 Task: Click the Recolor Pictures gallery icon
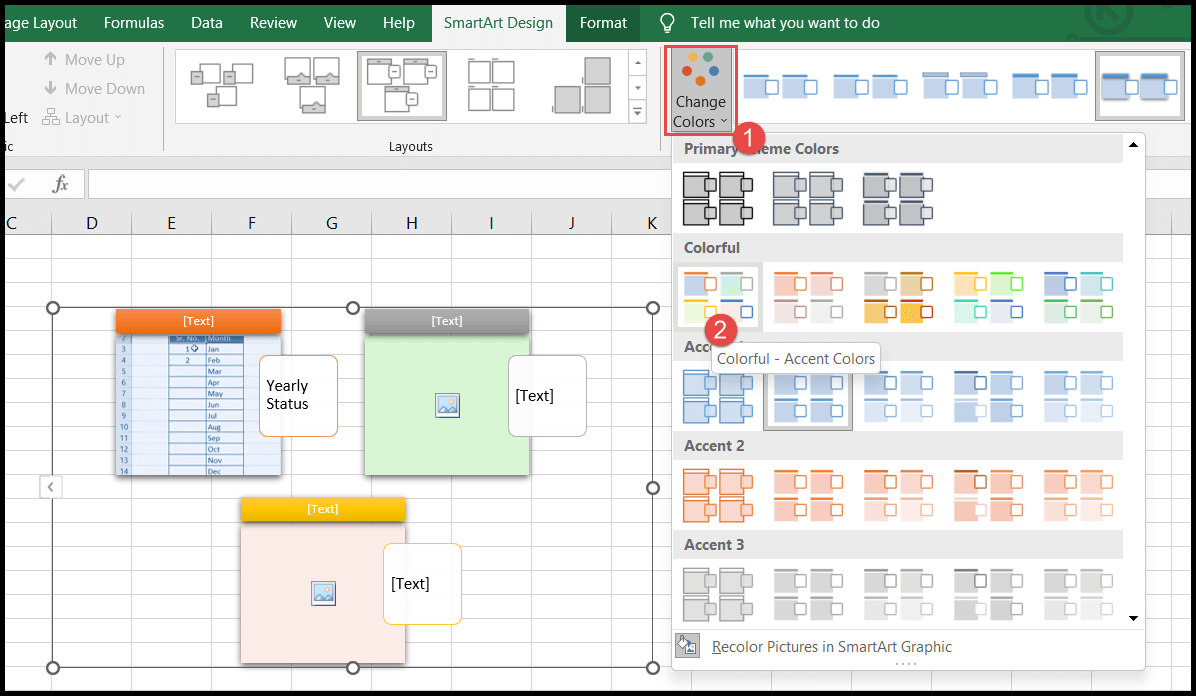(x=687, y=645)
